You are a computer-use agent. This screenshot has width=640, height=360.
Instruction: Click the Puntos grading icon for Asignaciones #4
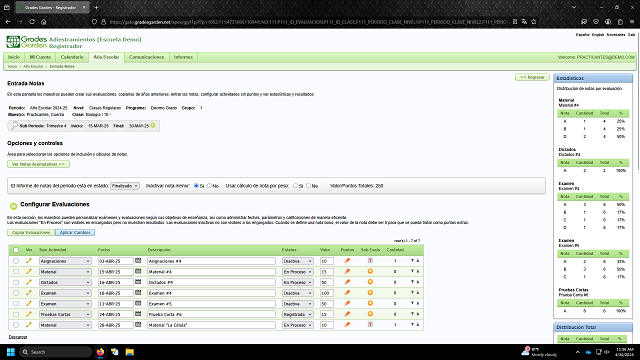(x=347, y=260)
